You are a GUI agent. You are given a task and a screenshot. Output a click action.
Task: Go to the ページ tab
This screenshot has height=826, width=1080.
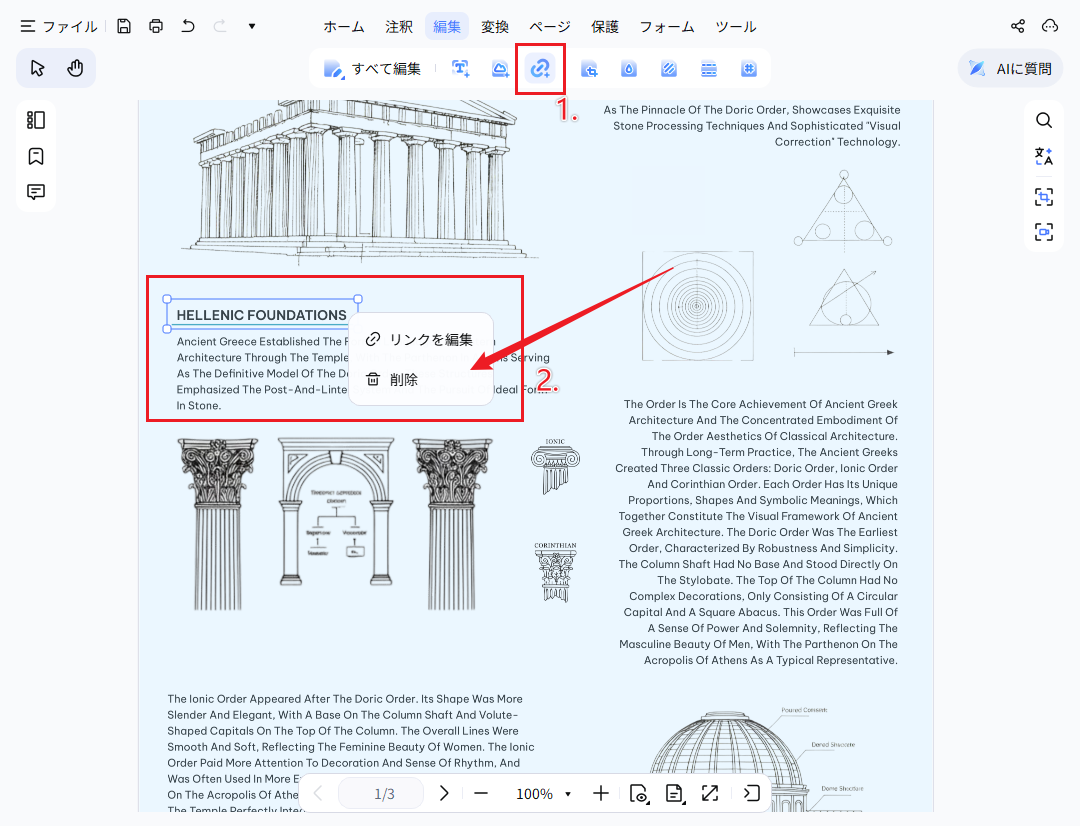click(x=550, y=27)
